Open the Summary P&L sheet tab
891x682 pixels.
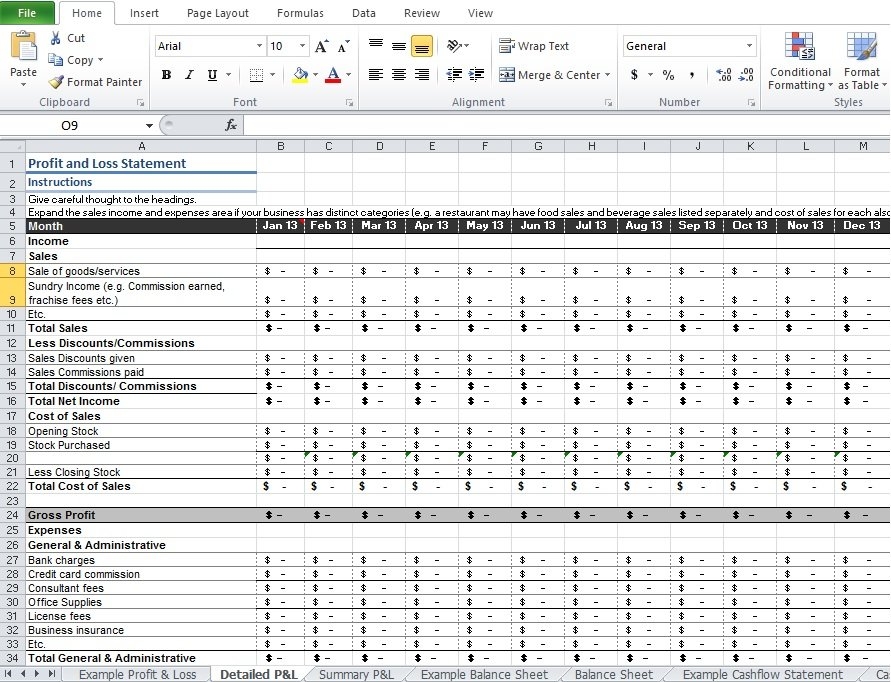(x=355, y=674)
